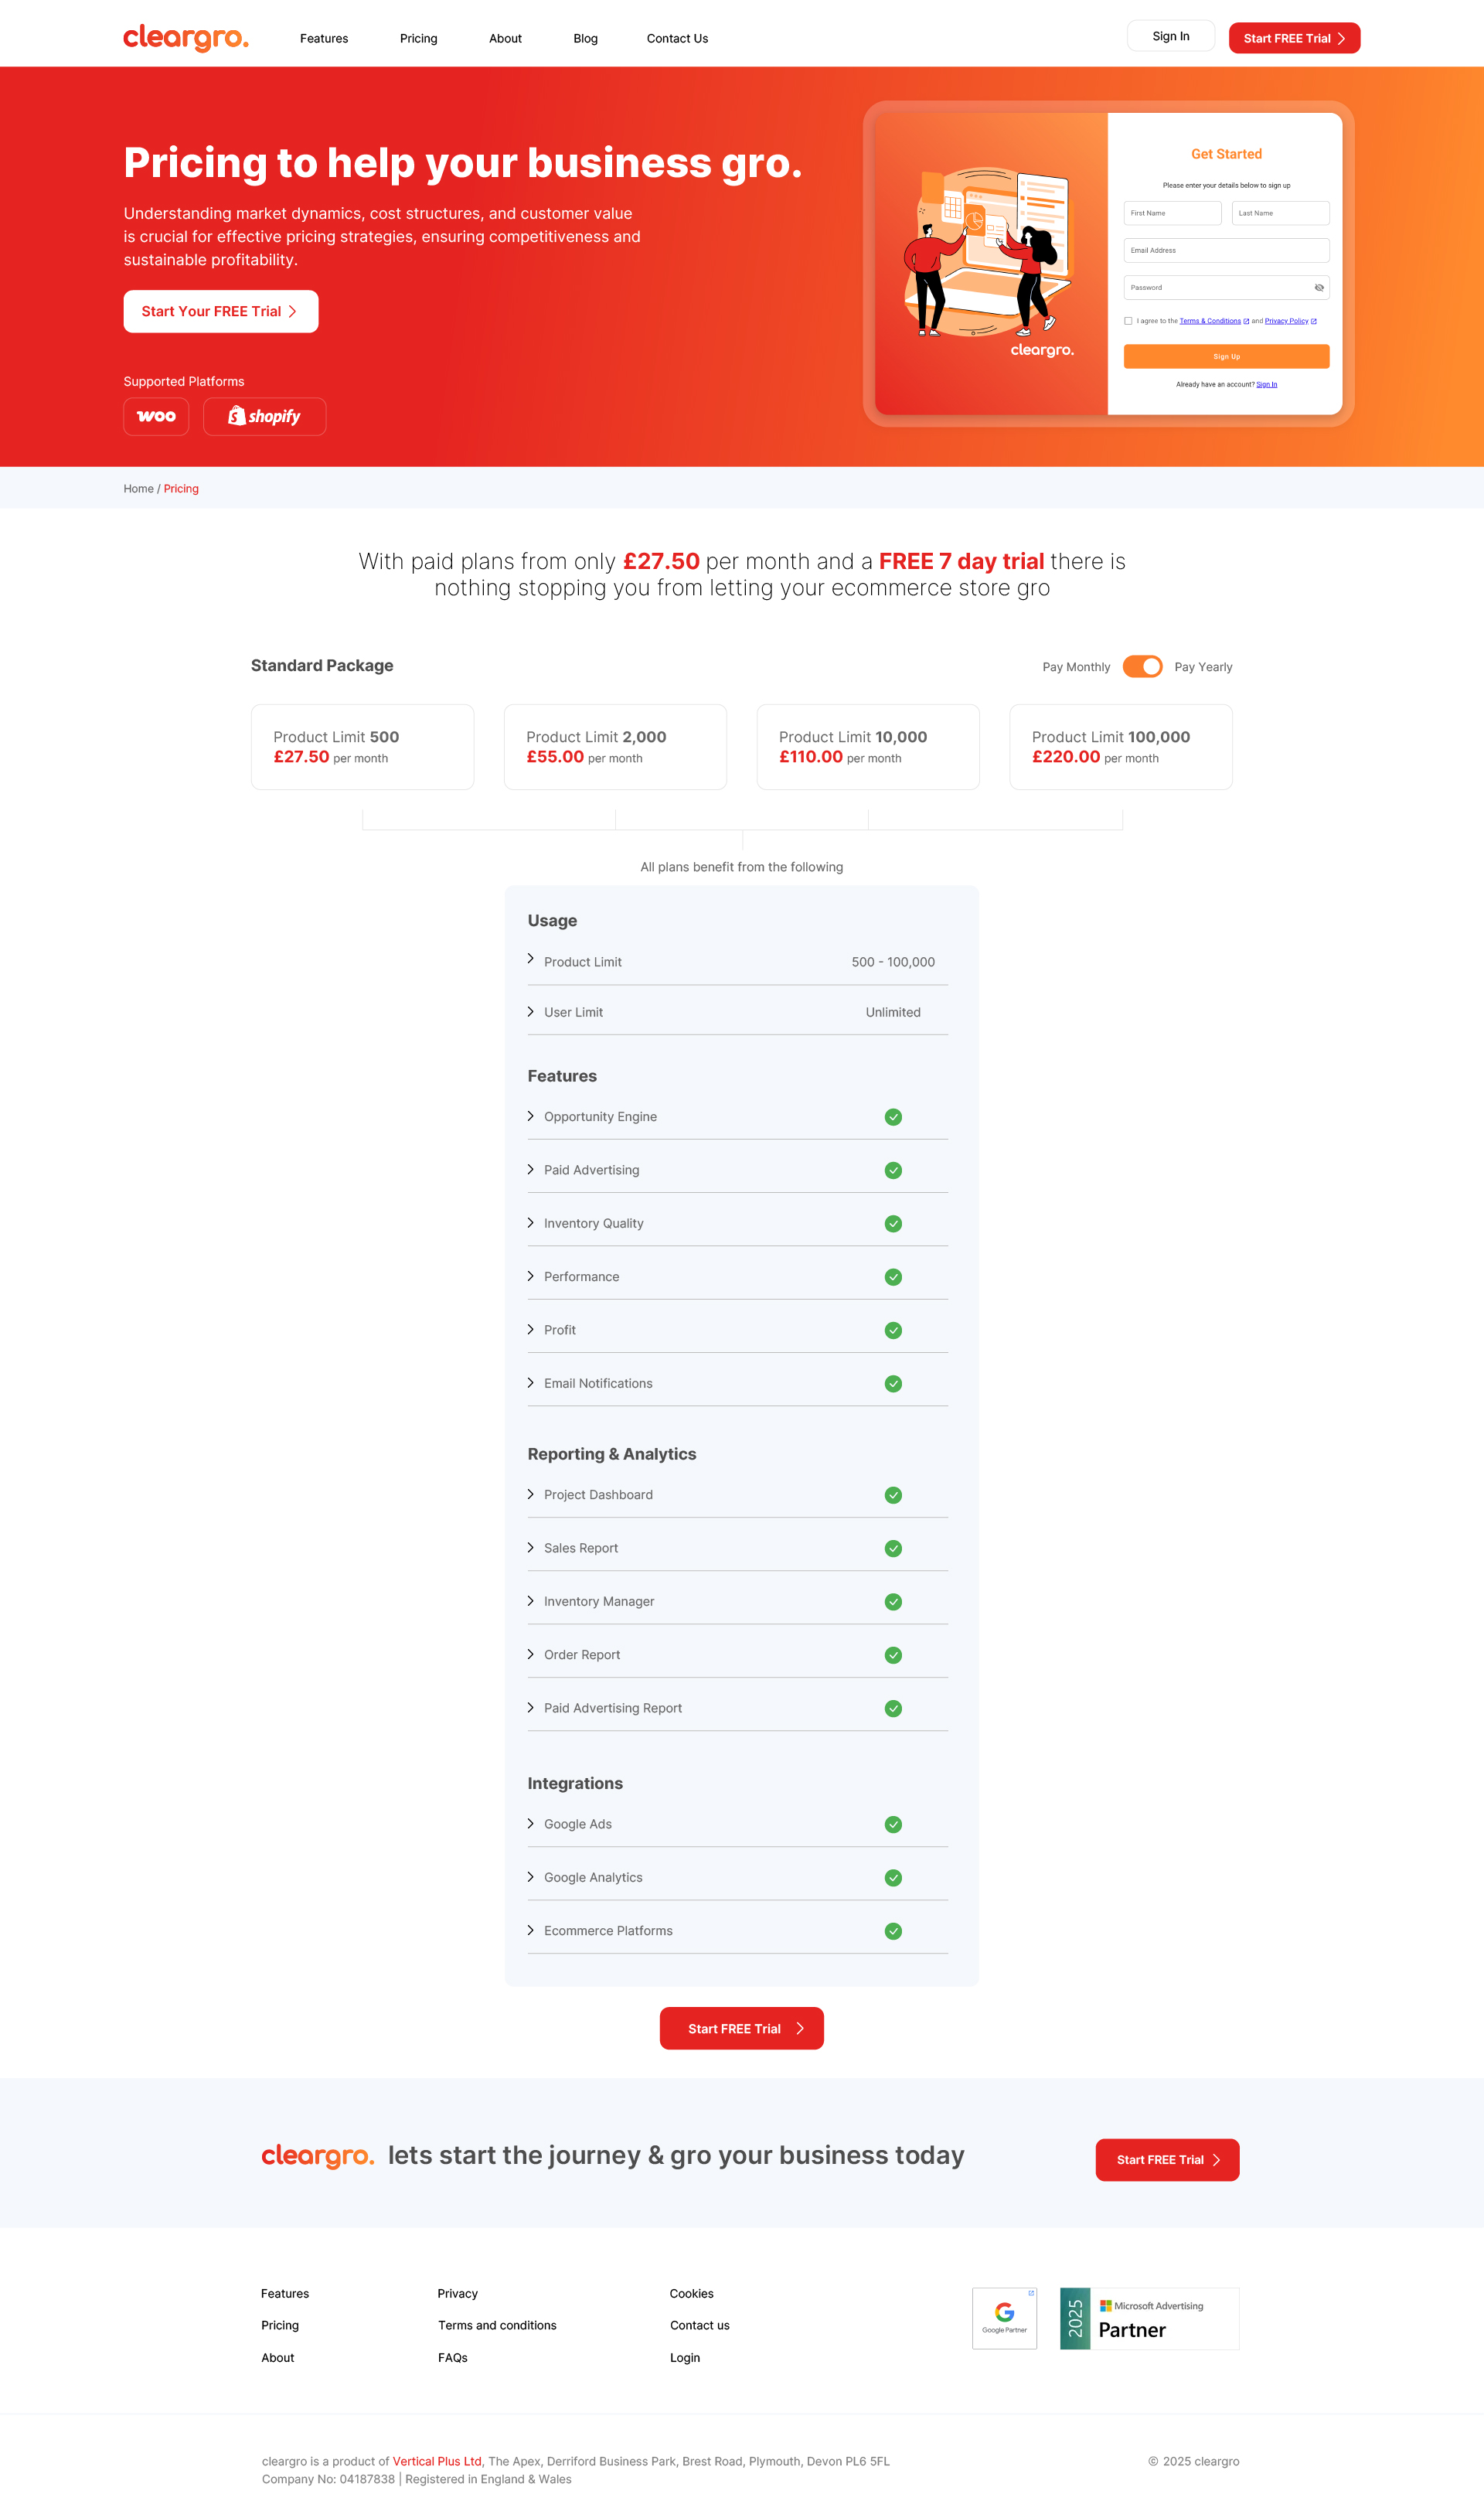
Task: Check the Terms & Conditions agreement box
Action: [1128, 321]
